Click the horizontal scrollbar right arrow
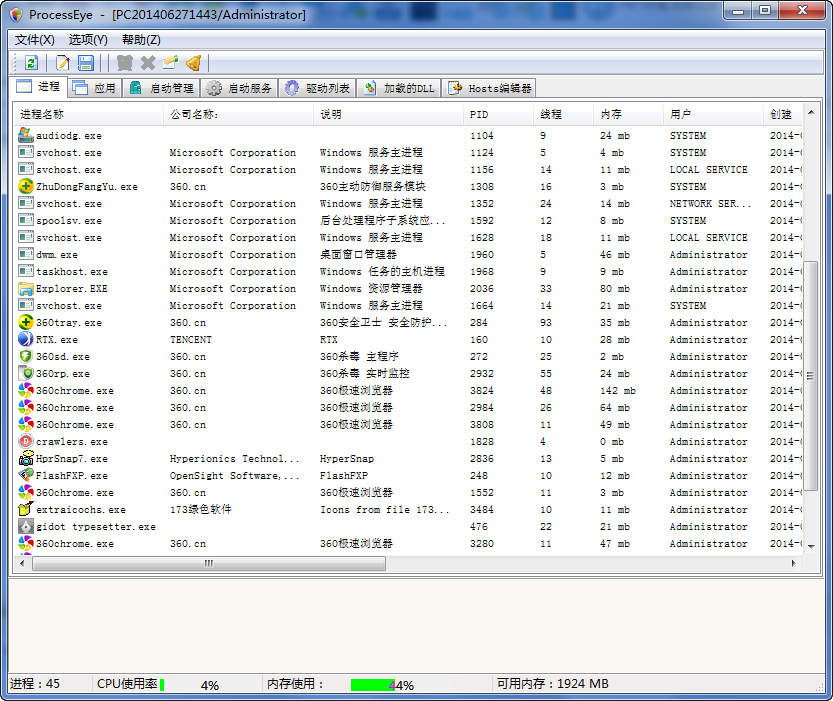The height and width of the screenshot is (701, 833). 794,563
